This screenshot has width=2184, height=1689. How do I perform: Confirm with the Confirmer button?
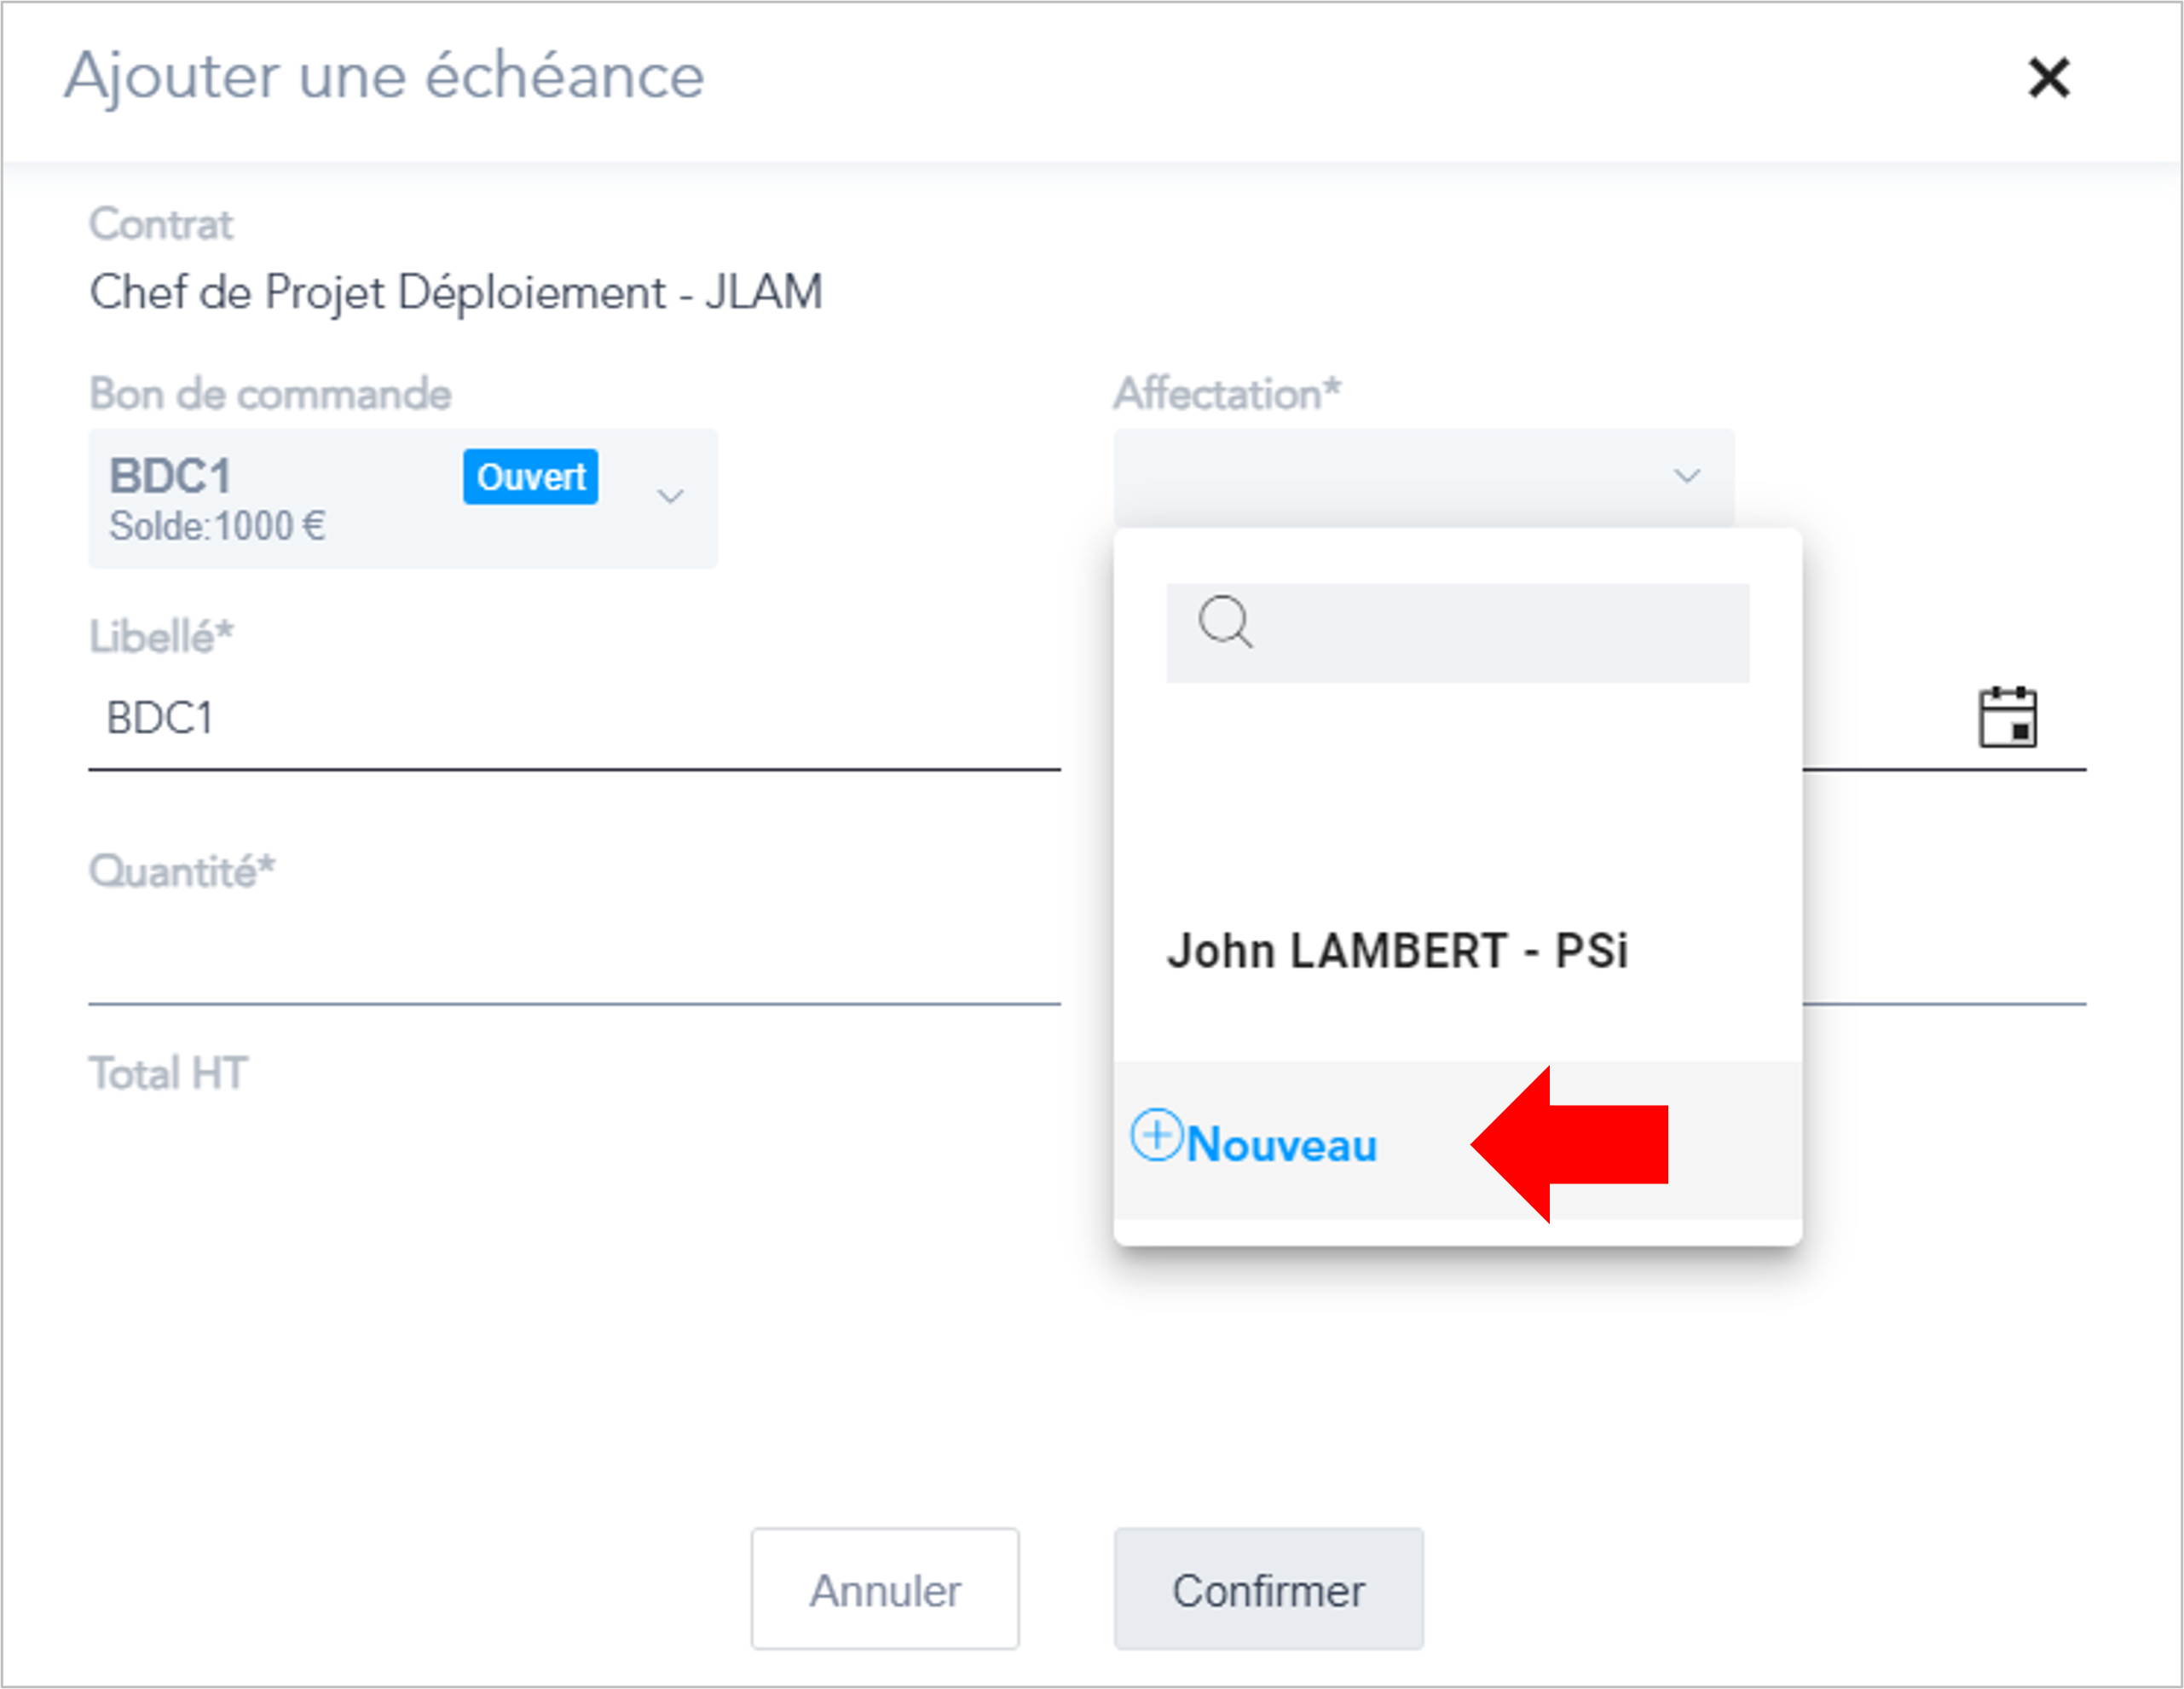pyautogui.click(x=1268, y=1589)
